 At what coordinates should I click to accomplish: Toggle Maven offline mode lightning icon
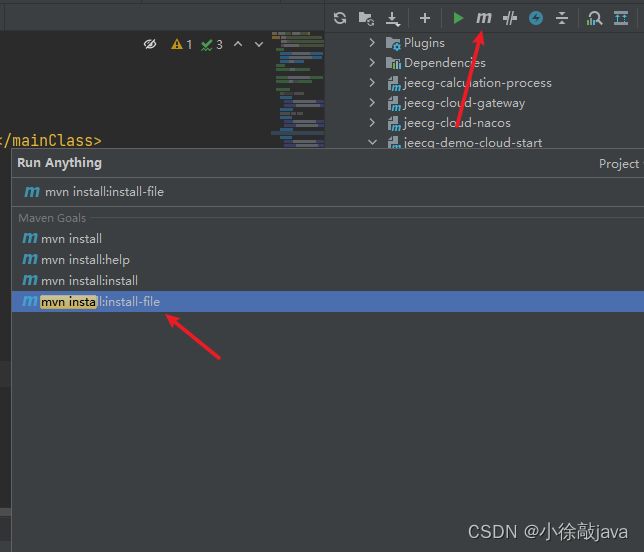(536, 18)
